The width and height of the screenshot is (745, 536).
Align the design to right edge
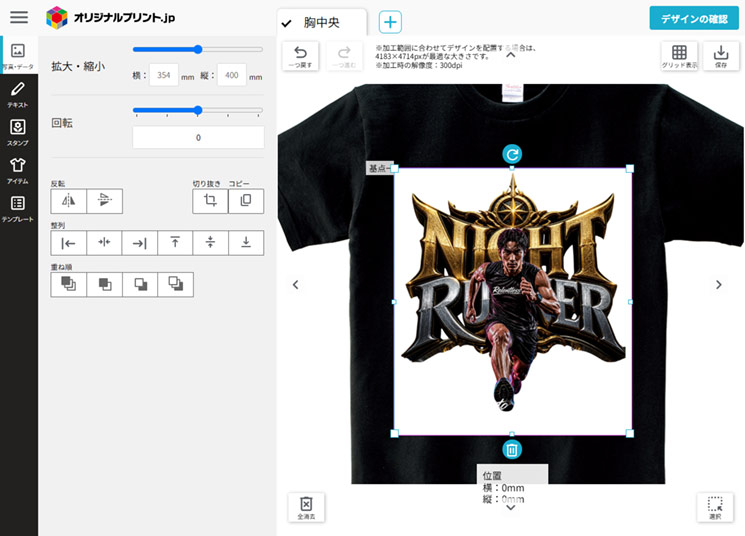tap(140, 243)
